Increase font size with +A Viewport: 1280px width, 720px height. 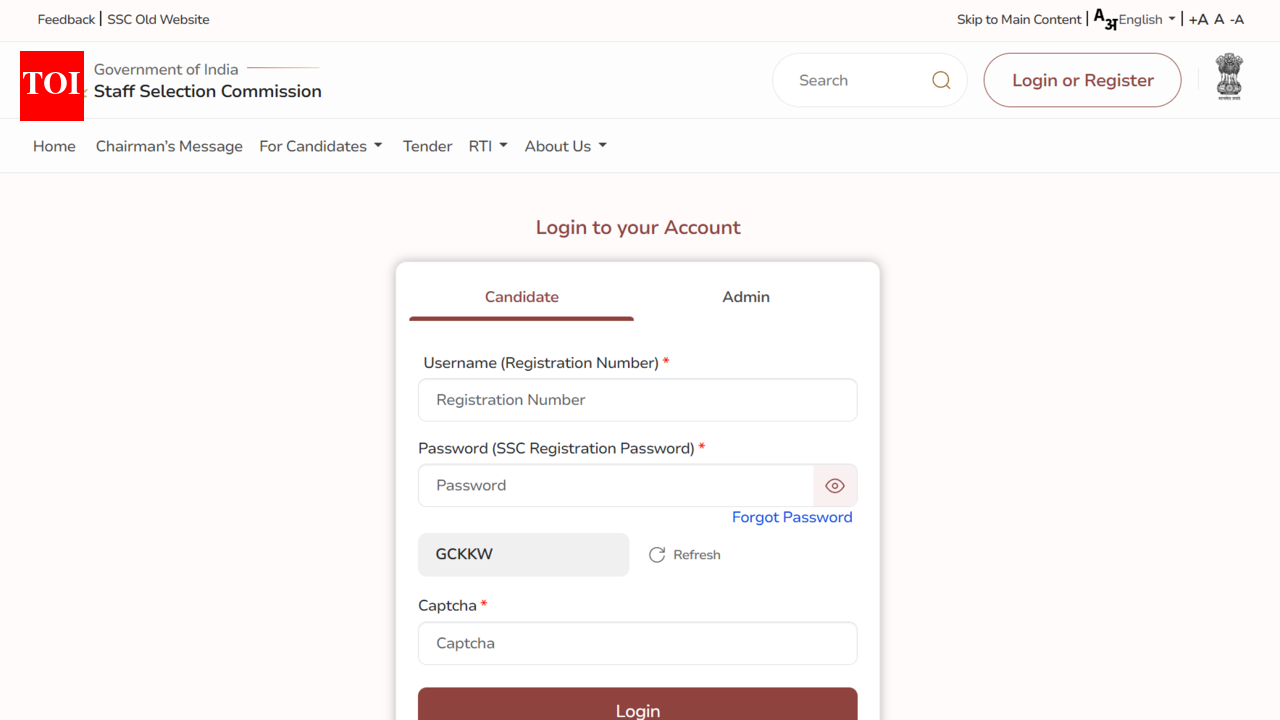(1198, 19)
